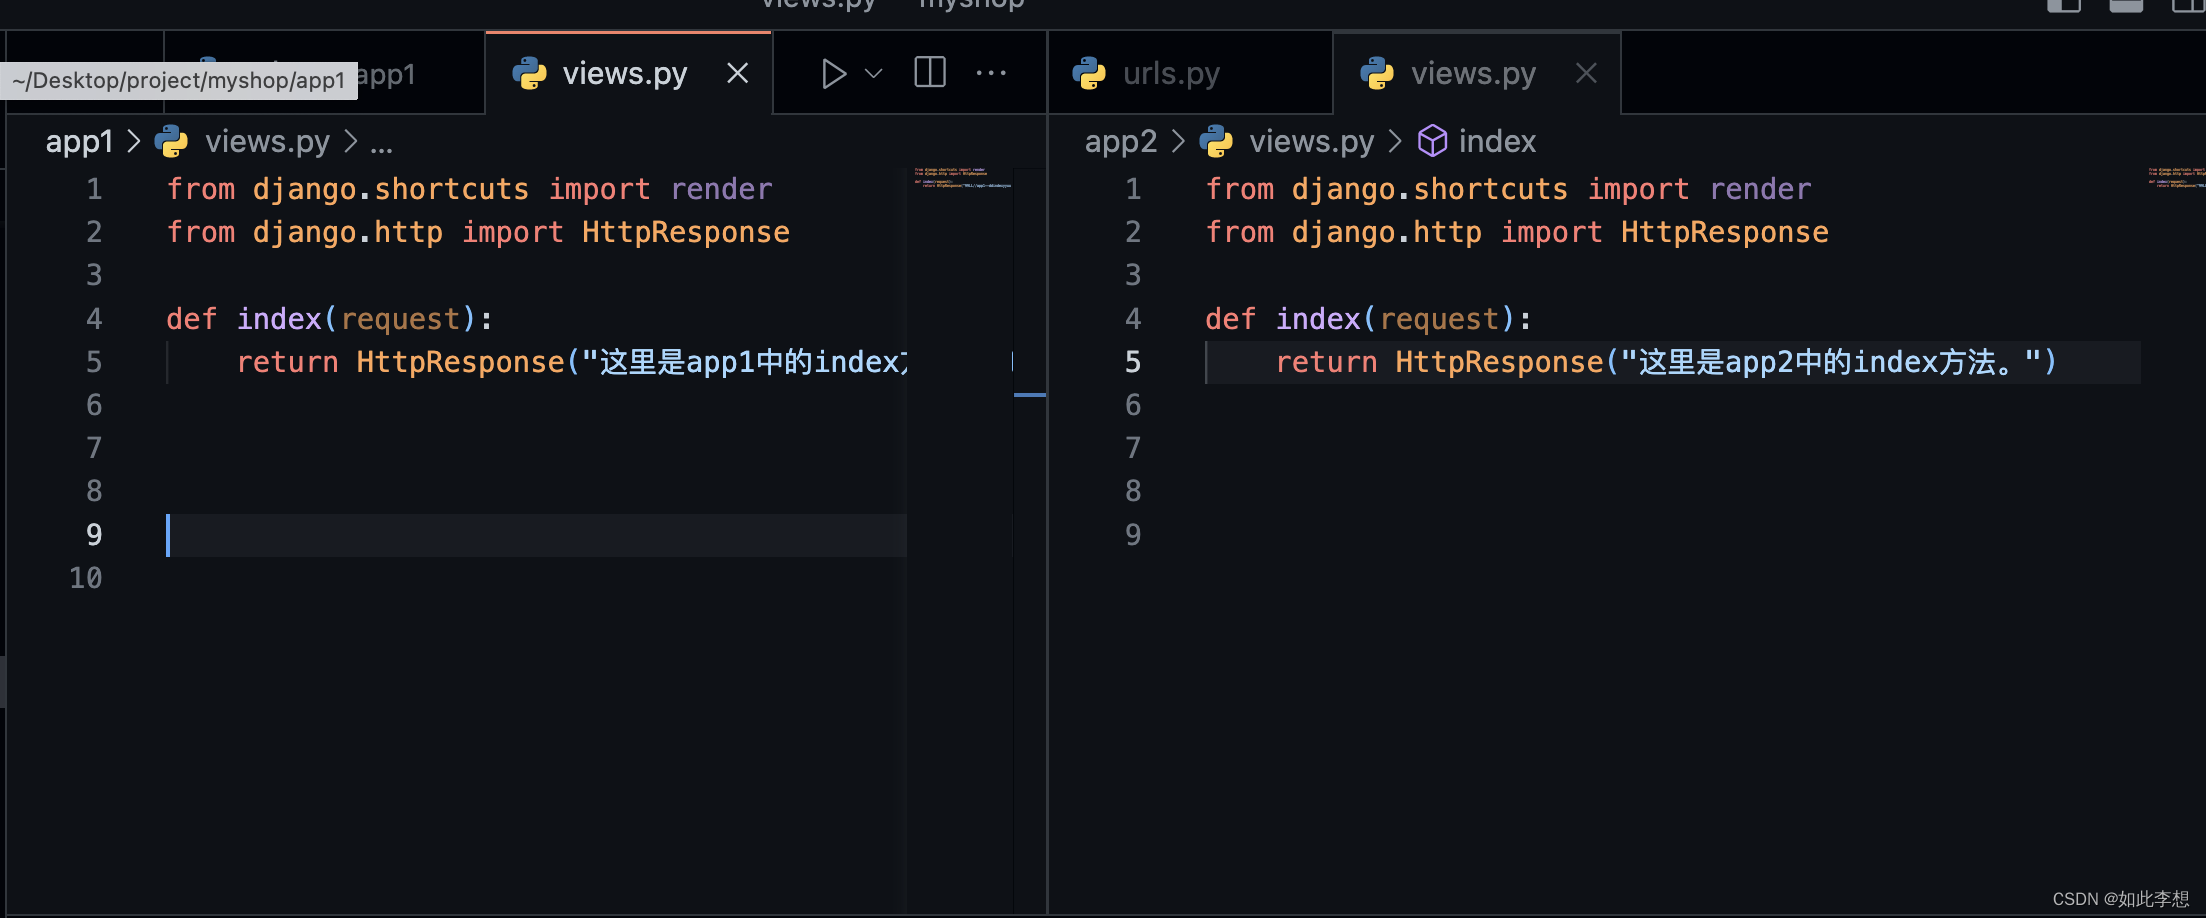Click views.py in the left breadcrumb
2206x918 pixels.
pyautogui.click(x=267, y=142)
